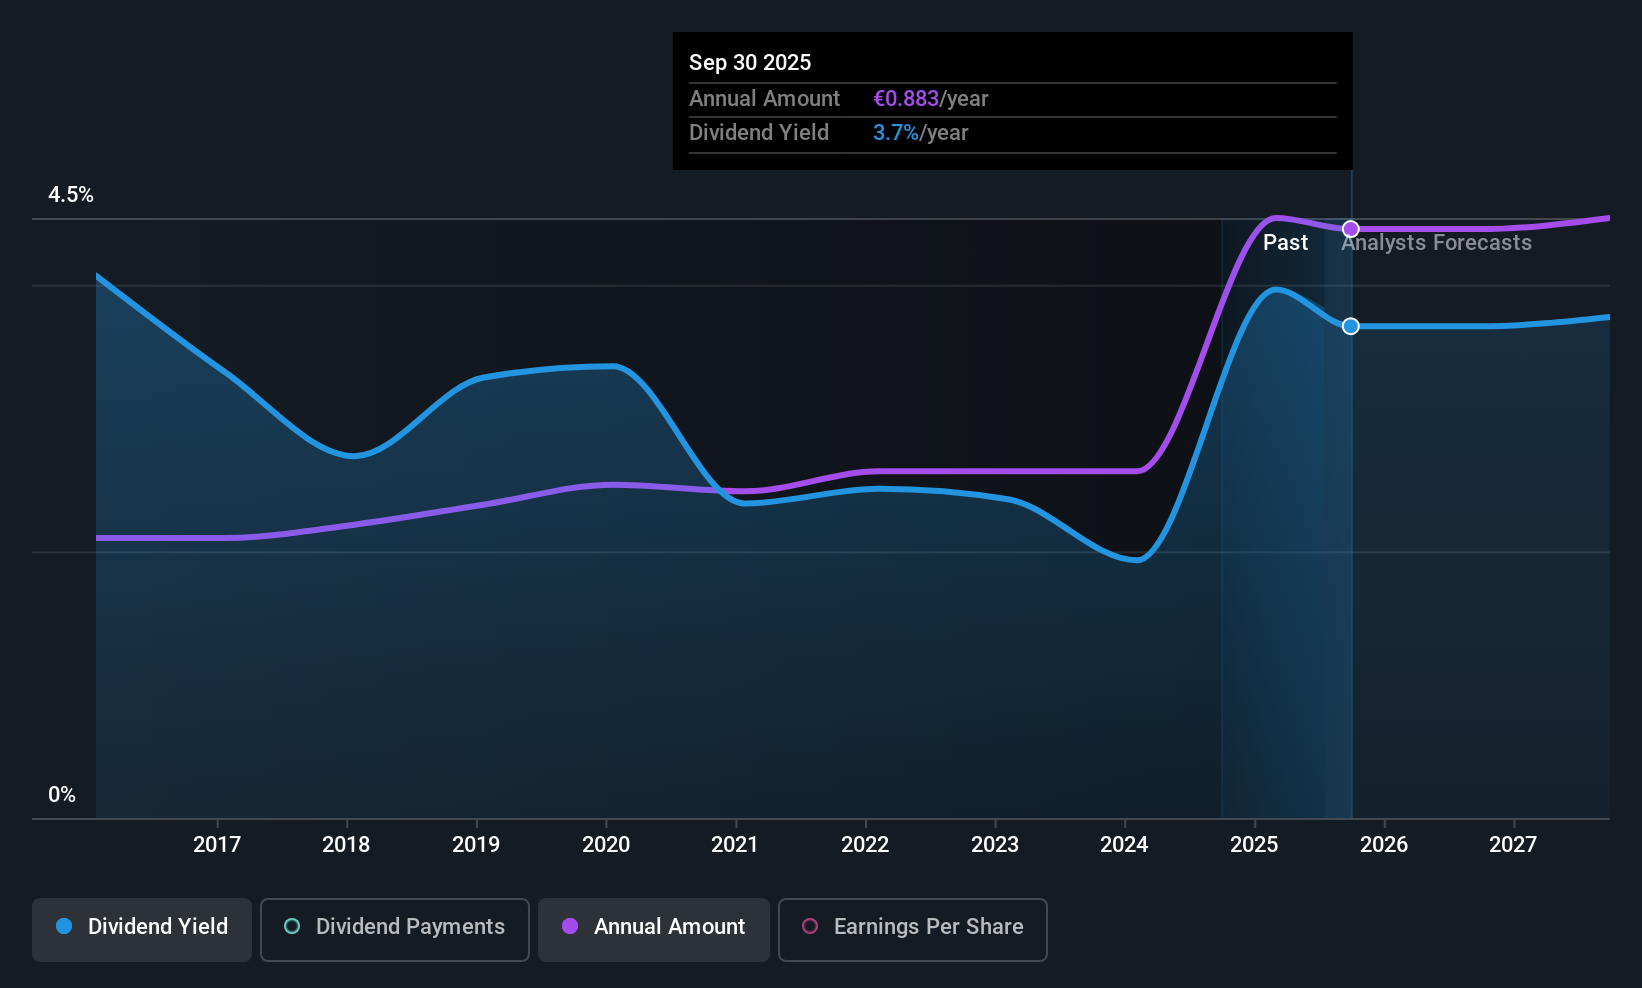Toggle the Annual Amount series
The image size is (1642, 988).
coord(654,930)
